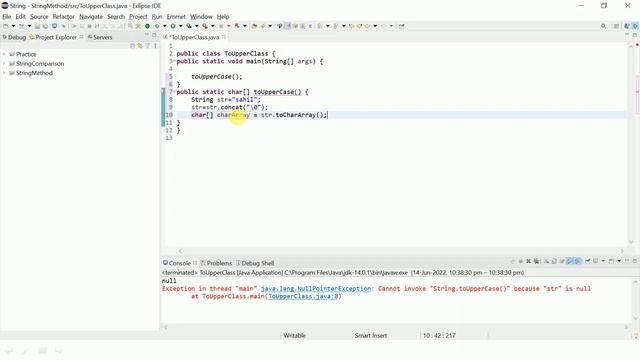Click the Save All toolbar icon
The height and width of the screenshot is (360, 640).
coord(45,26)
